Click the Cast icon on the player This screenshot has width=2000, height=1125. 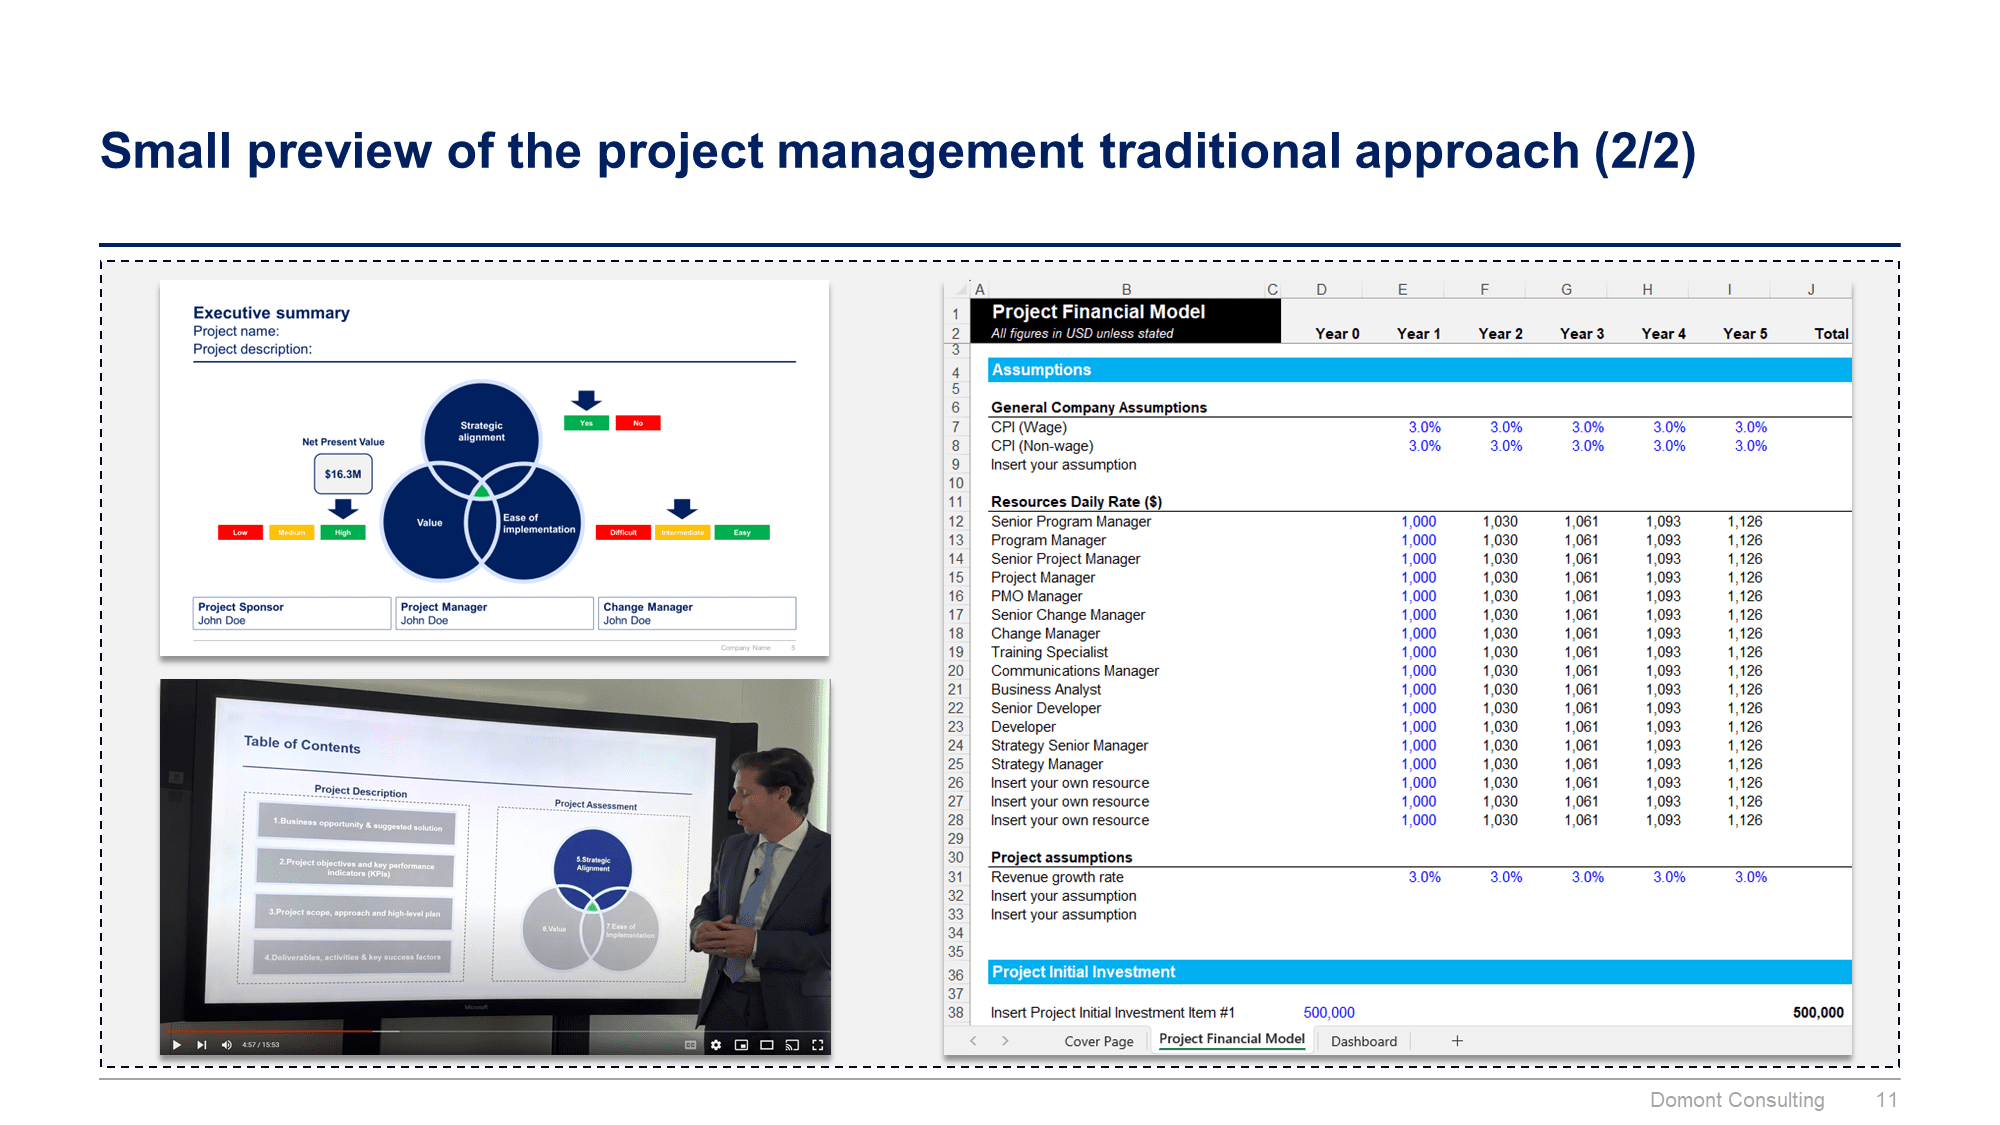tap(792, 1044)
